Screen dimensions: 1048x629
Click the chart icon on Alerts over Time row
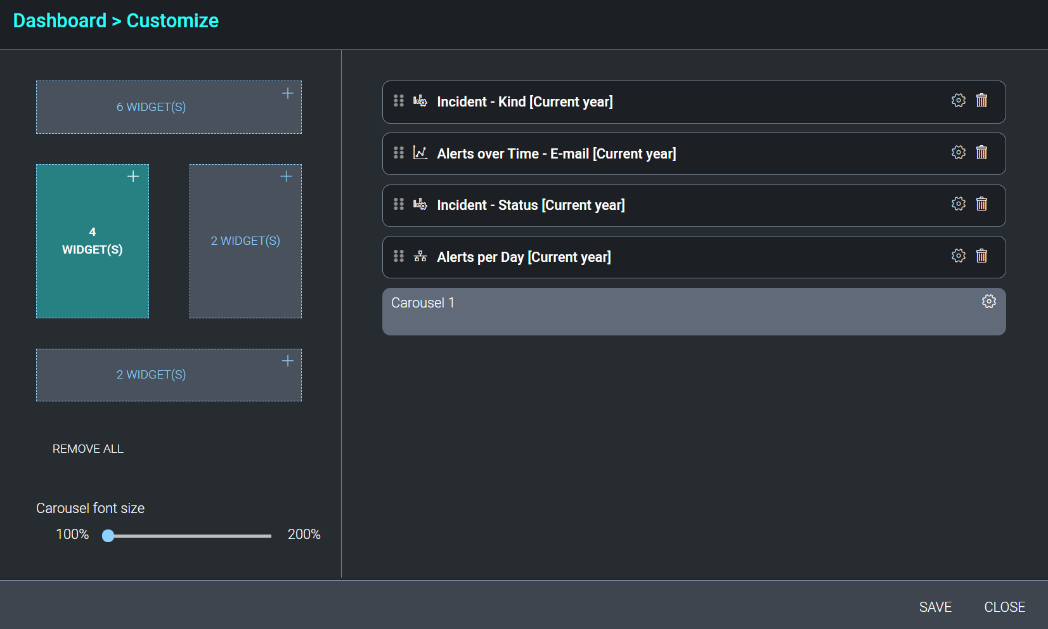click(419, 152)
